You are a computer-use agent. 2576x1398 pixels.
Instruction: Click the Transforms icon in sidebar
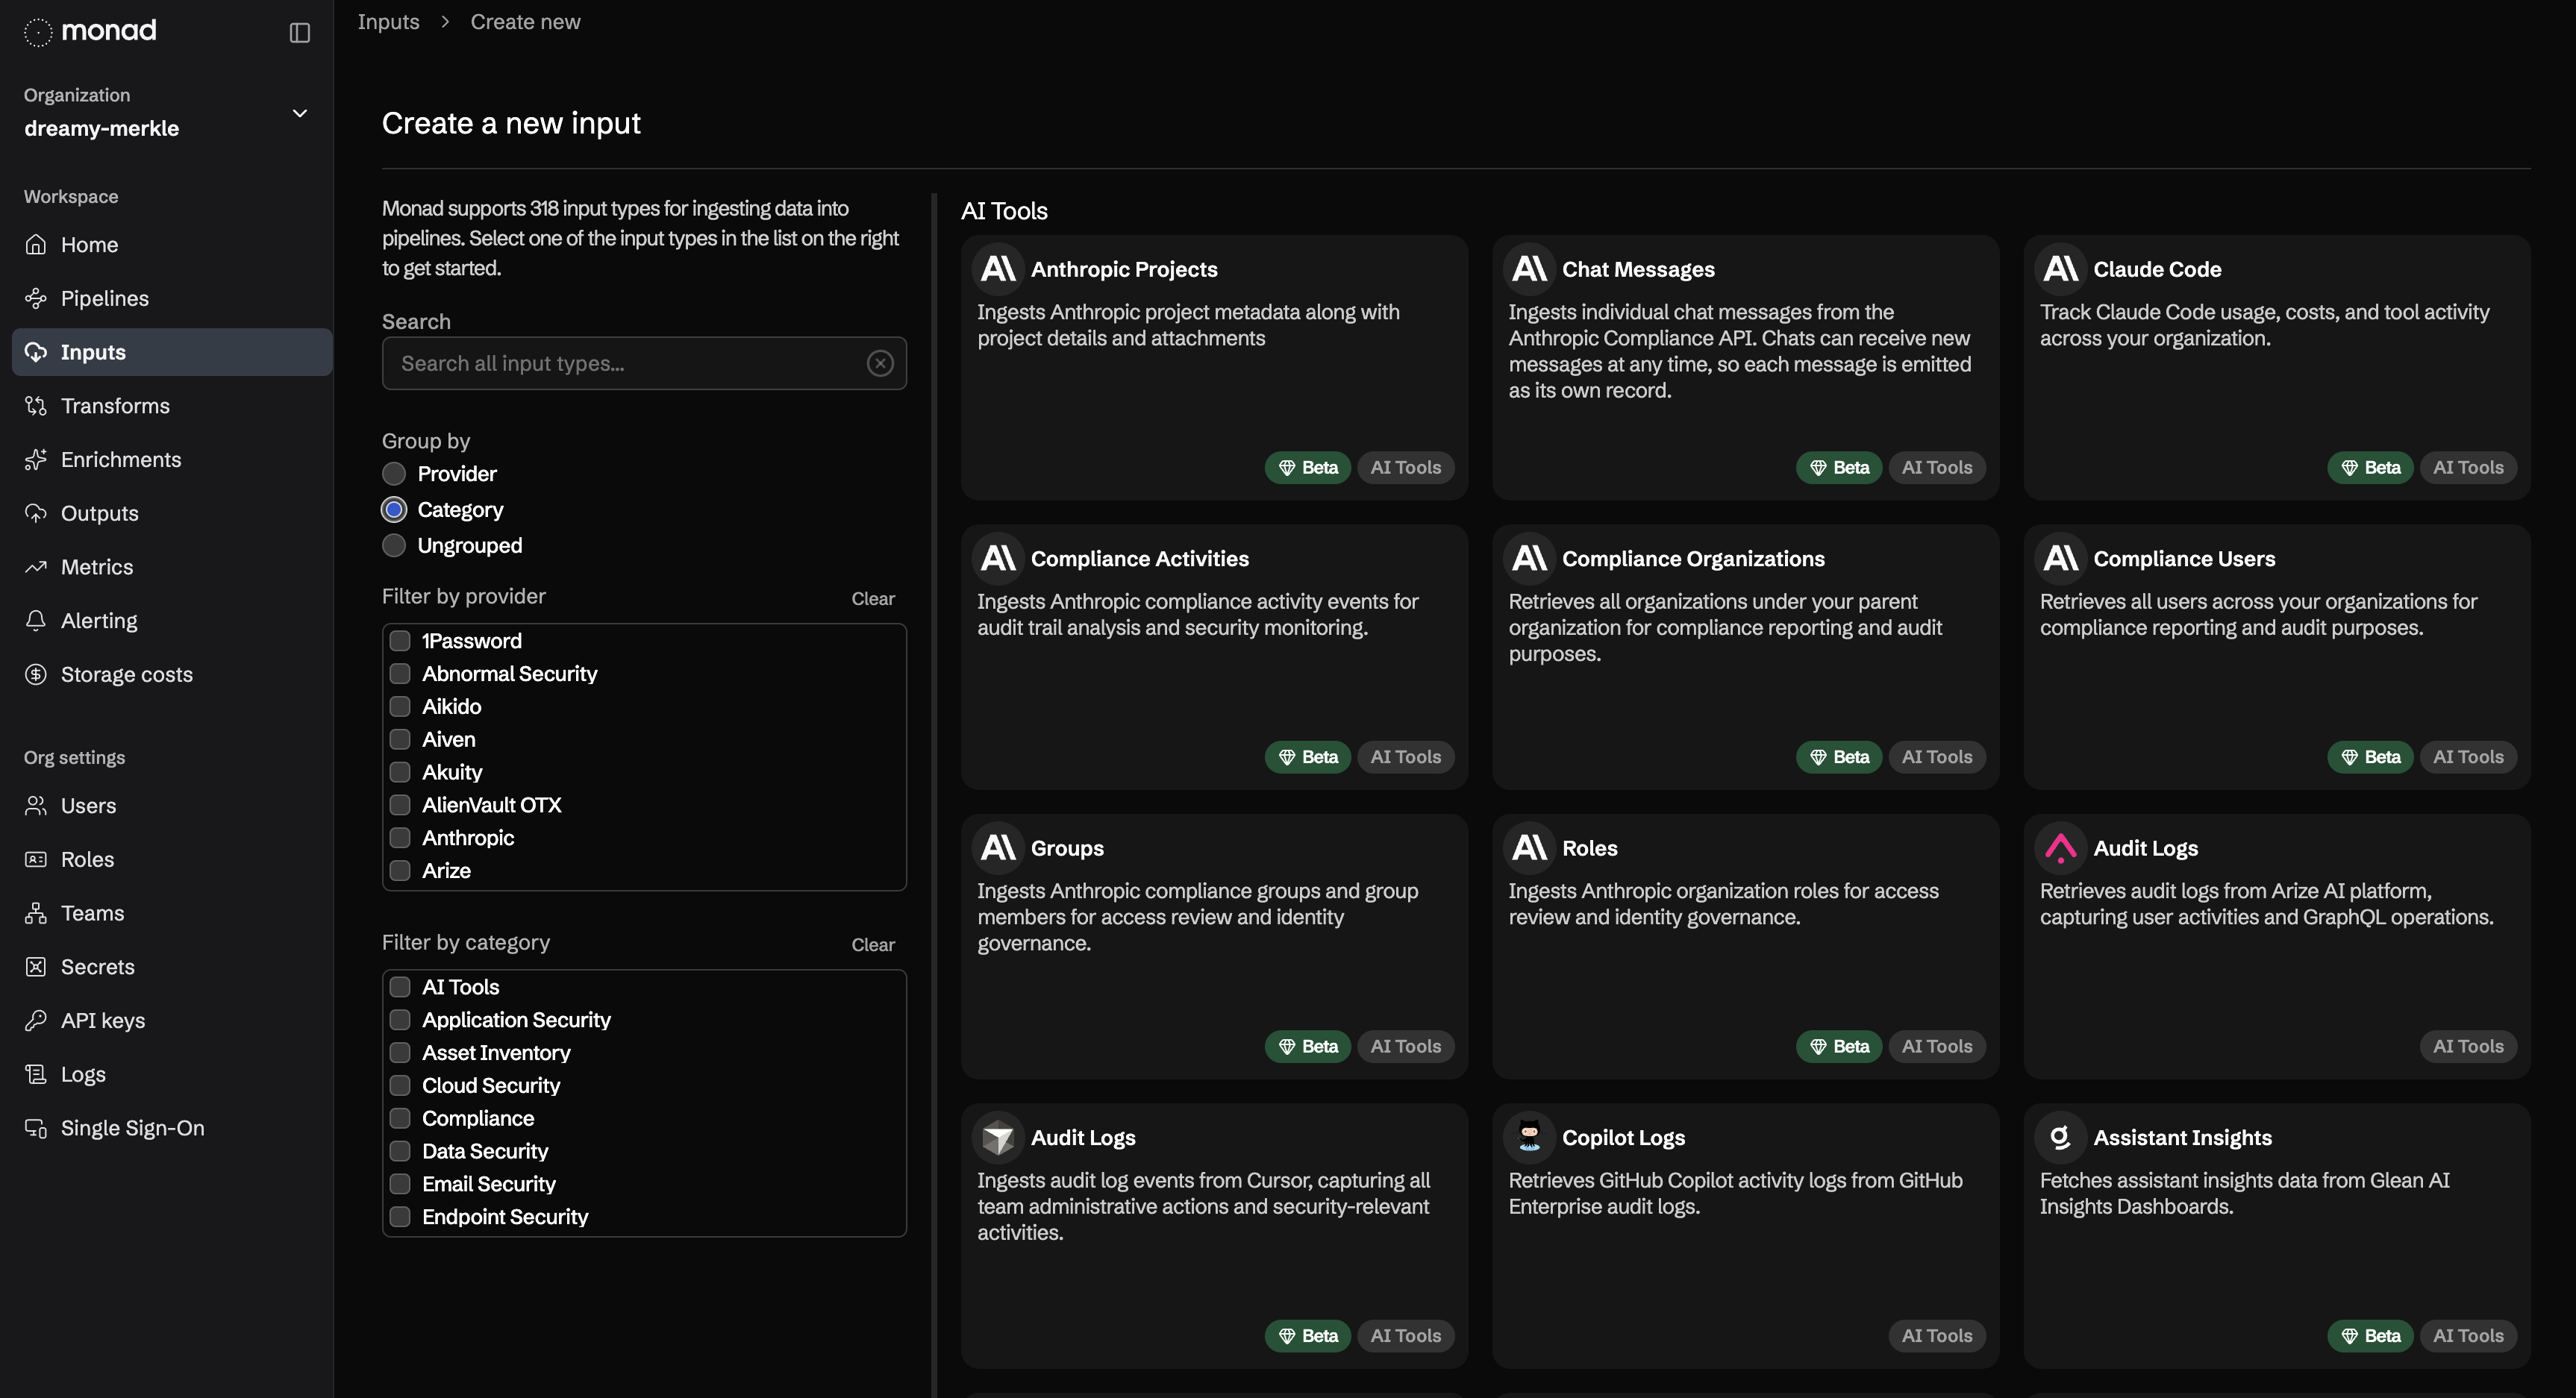click(x=36, y=405)
